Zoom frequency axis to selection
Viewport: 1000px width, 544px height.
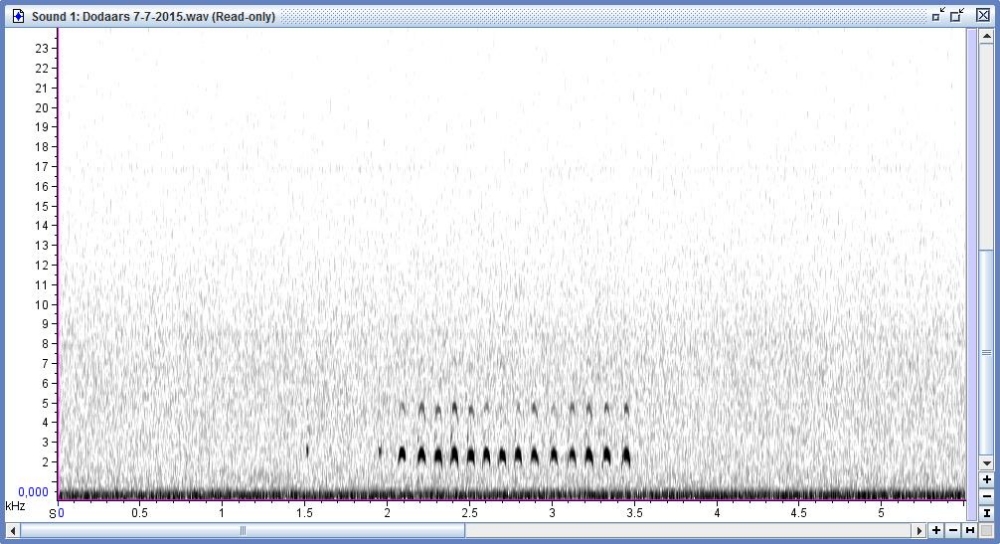pos(987,513)
